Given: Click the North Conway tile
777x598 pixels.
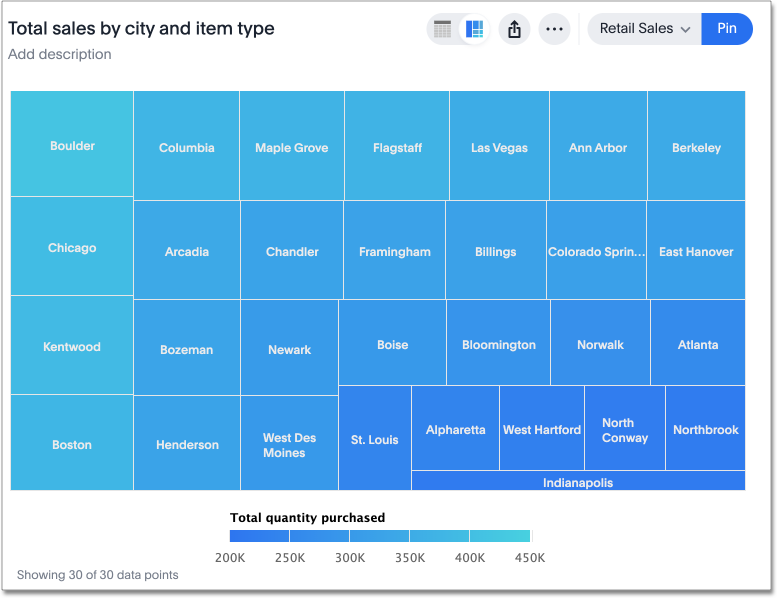Looking at the screenshot, I should point(625,430).
